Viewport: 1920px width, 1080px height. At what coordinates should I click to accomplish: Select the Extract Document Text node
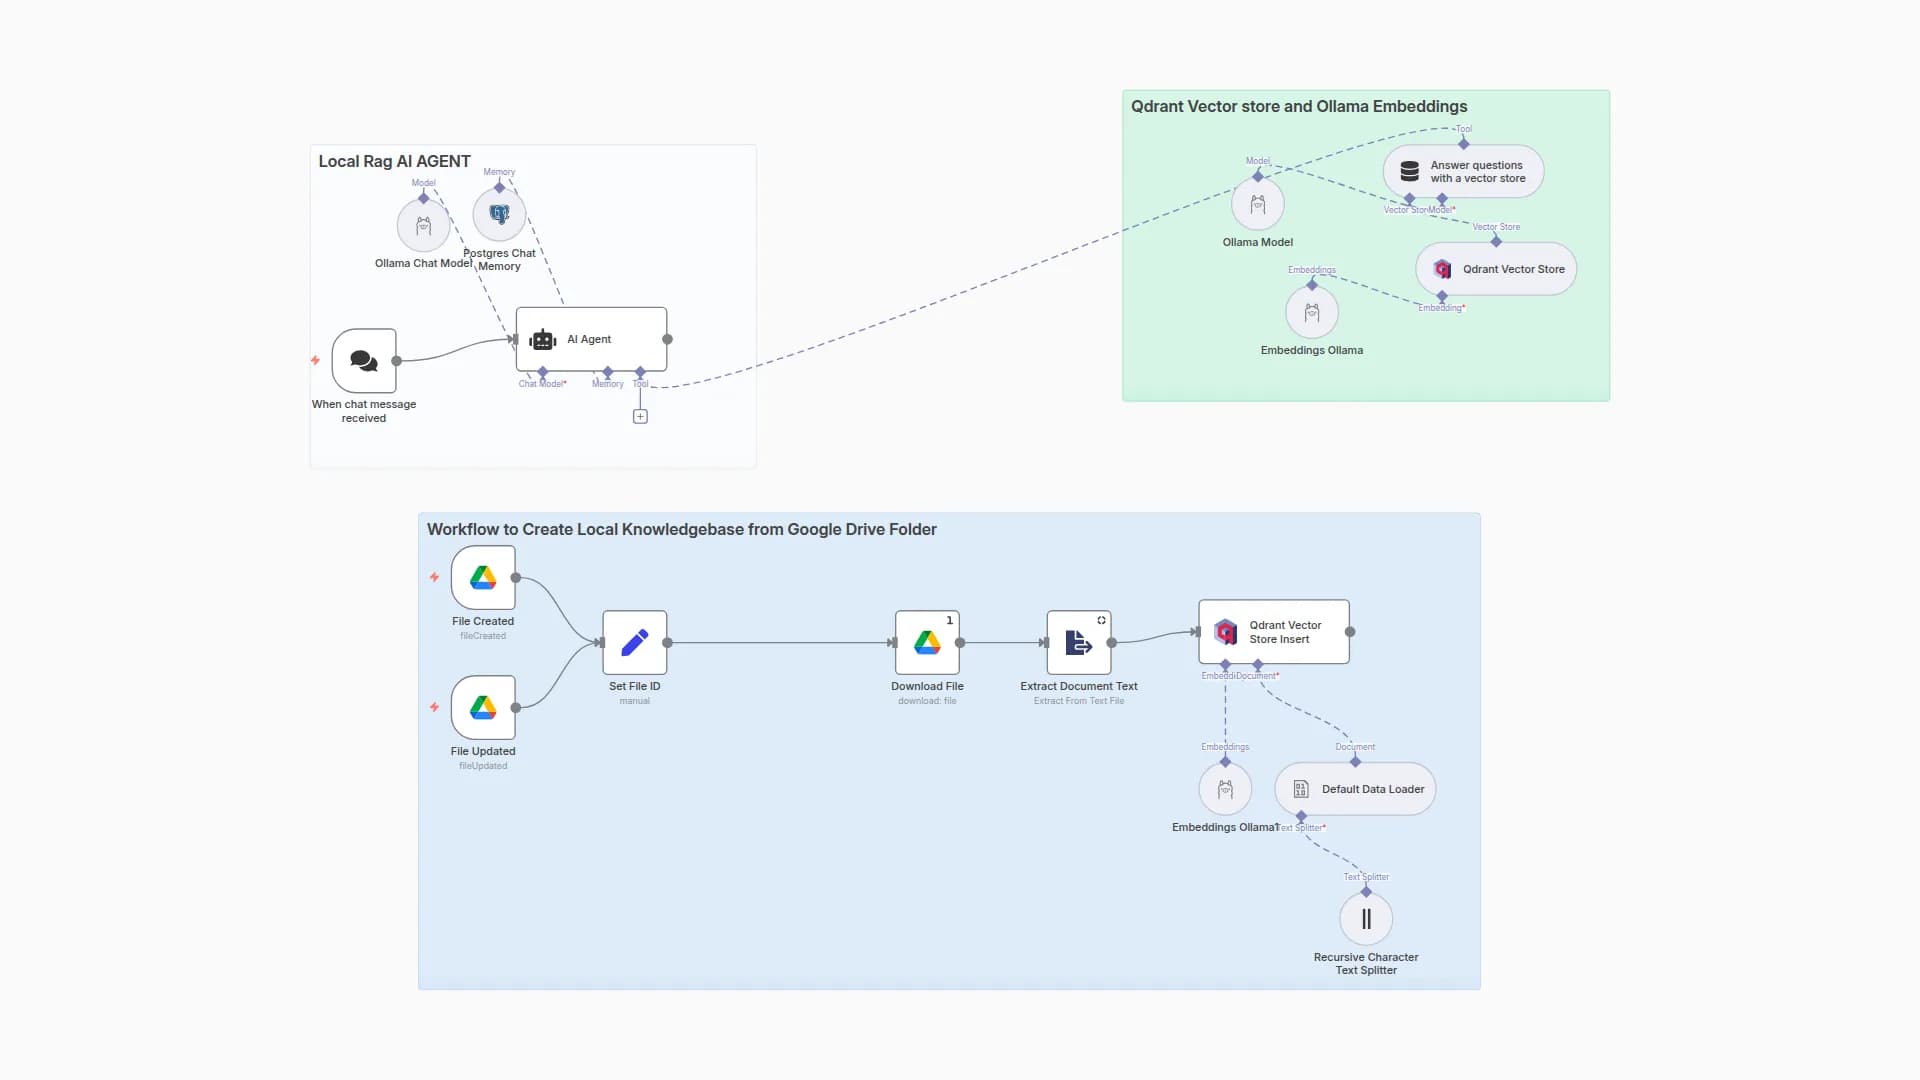pos(1079,643)
